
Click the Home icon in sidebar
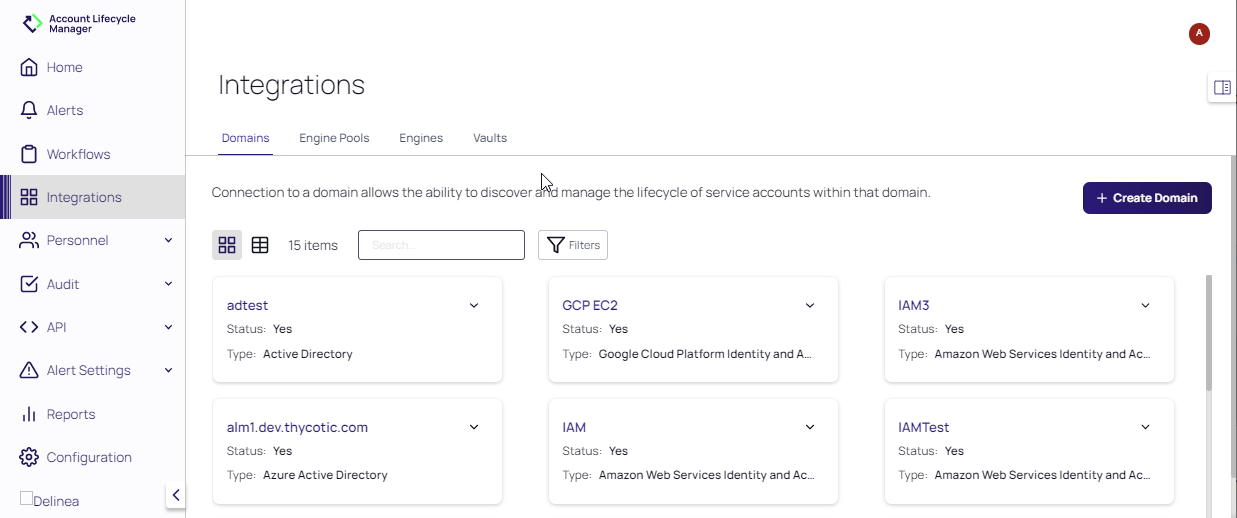click(29, 67)
